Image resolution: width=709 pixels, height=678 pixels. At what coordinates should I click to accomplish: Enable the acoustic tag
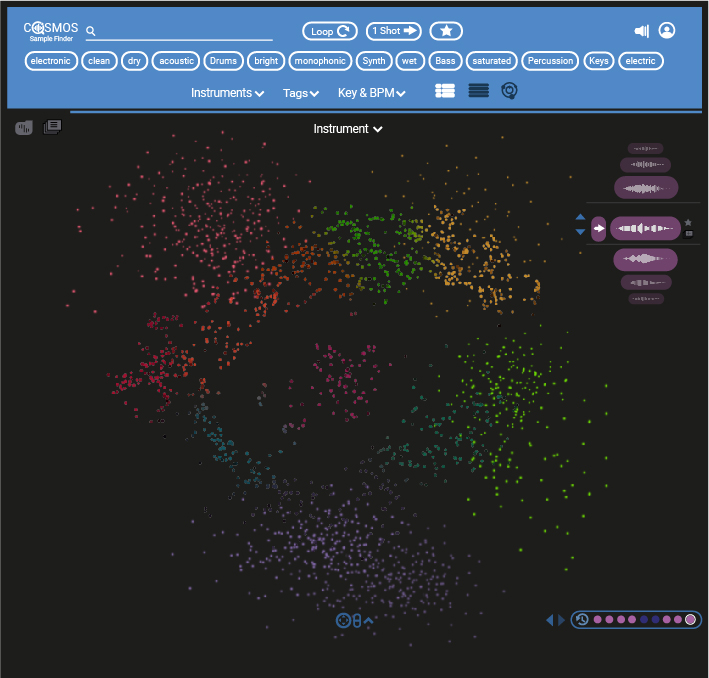click(x=176, y=61)
